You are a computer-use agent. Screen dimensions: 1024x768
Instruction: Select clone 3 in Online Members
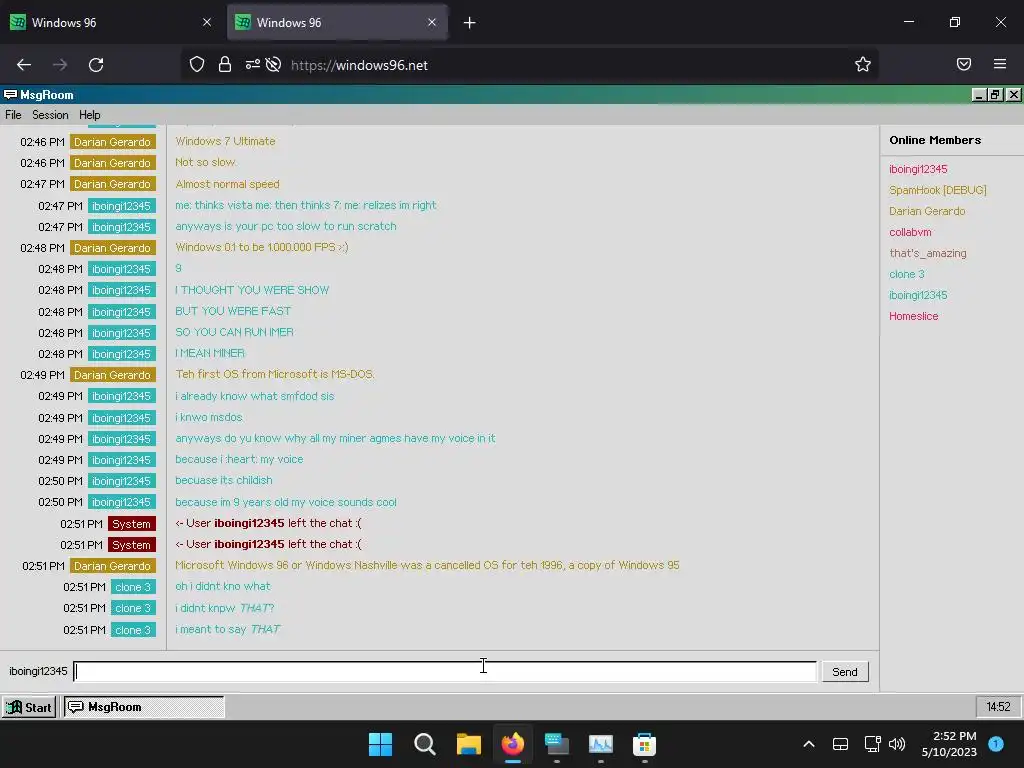pos(906,274)
